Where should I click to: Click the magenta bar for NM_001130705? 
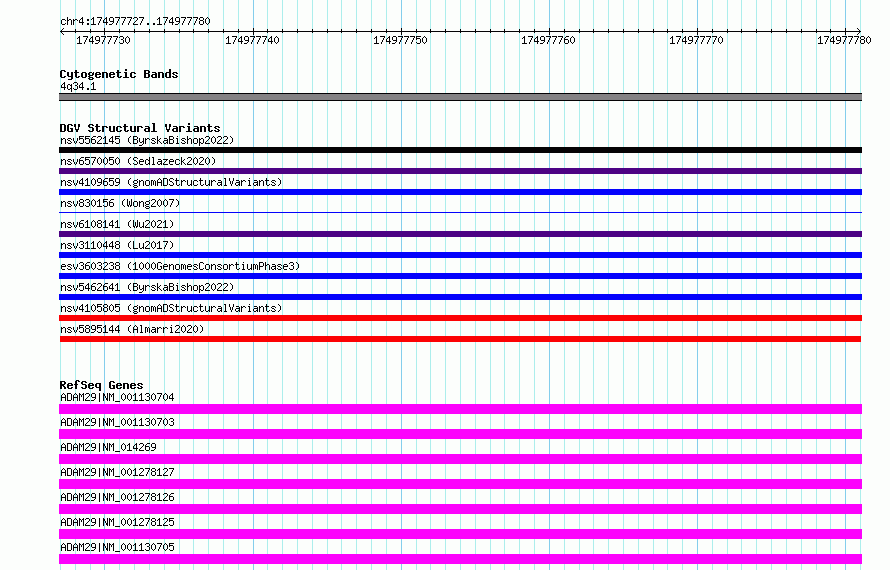point(460,559)
